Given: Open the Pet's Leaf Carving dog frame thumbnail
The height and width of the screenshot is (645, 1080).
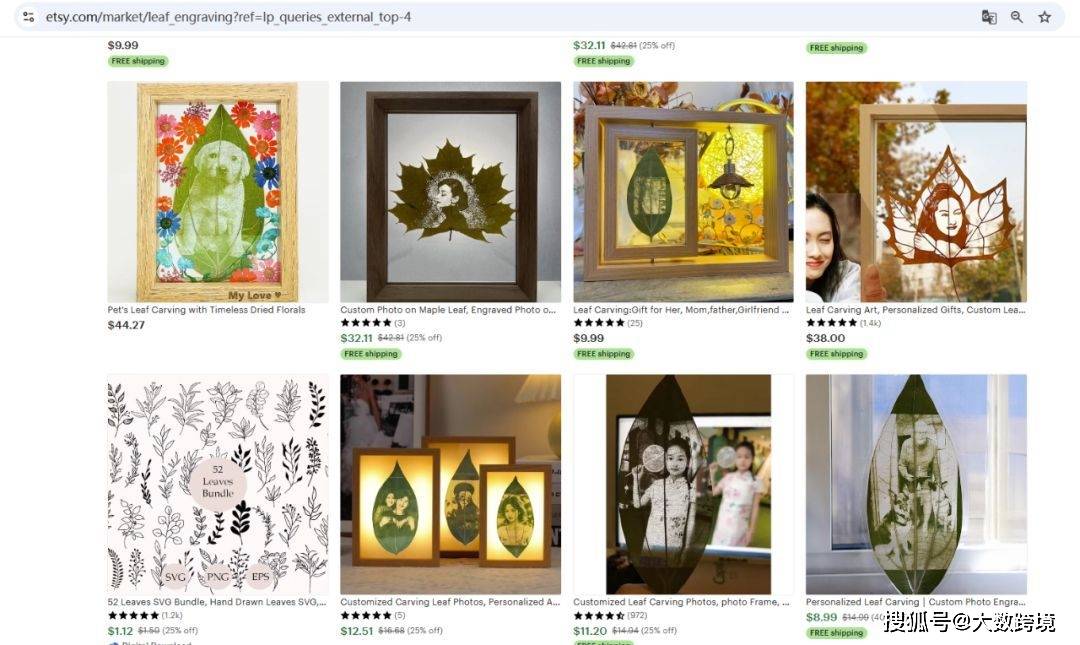Looking at the screenshot, I should [x=218, y=192].
